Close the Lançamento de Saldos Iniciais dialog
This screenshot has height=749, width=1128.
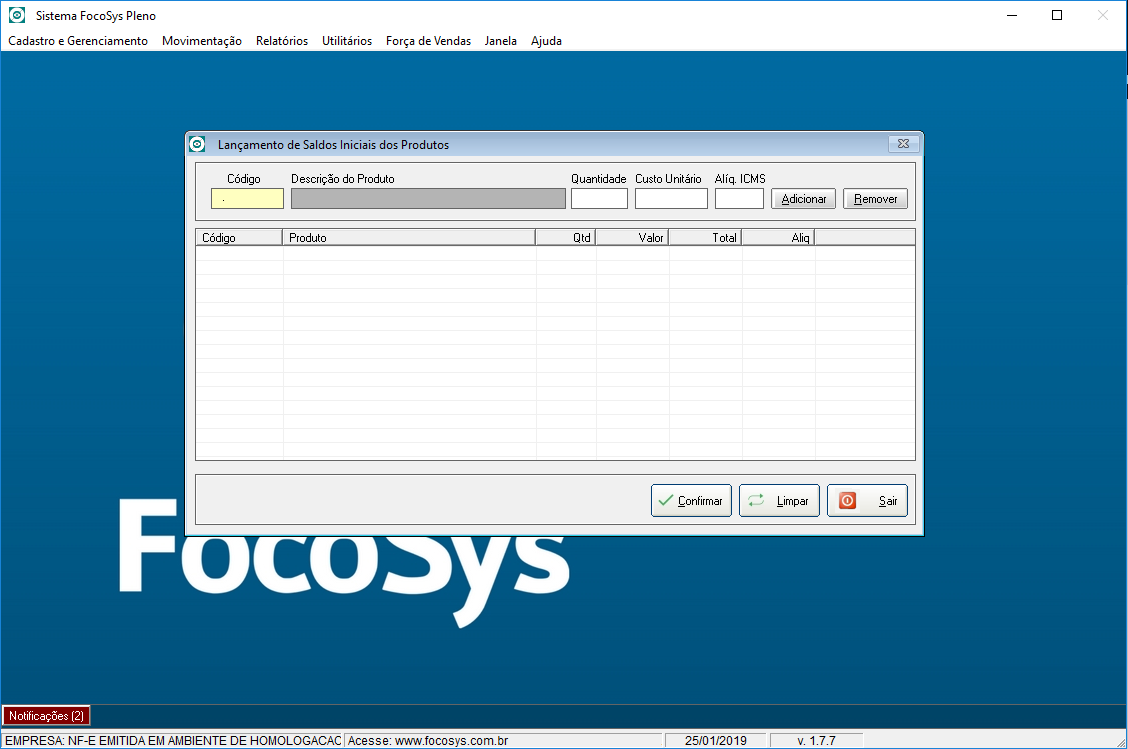pyautogui.click(x=904, y=144)
